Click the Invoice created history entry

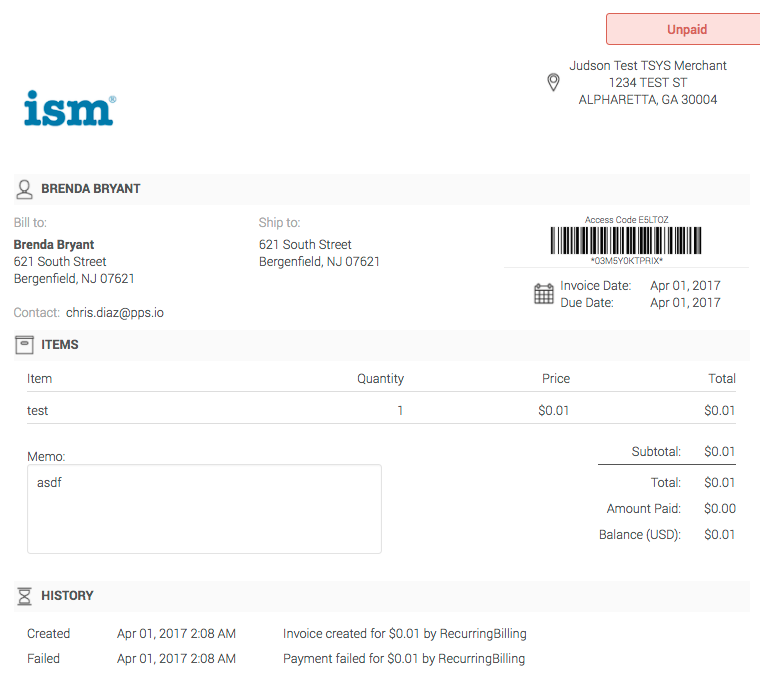click(404, 634)
